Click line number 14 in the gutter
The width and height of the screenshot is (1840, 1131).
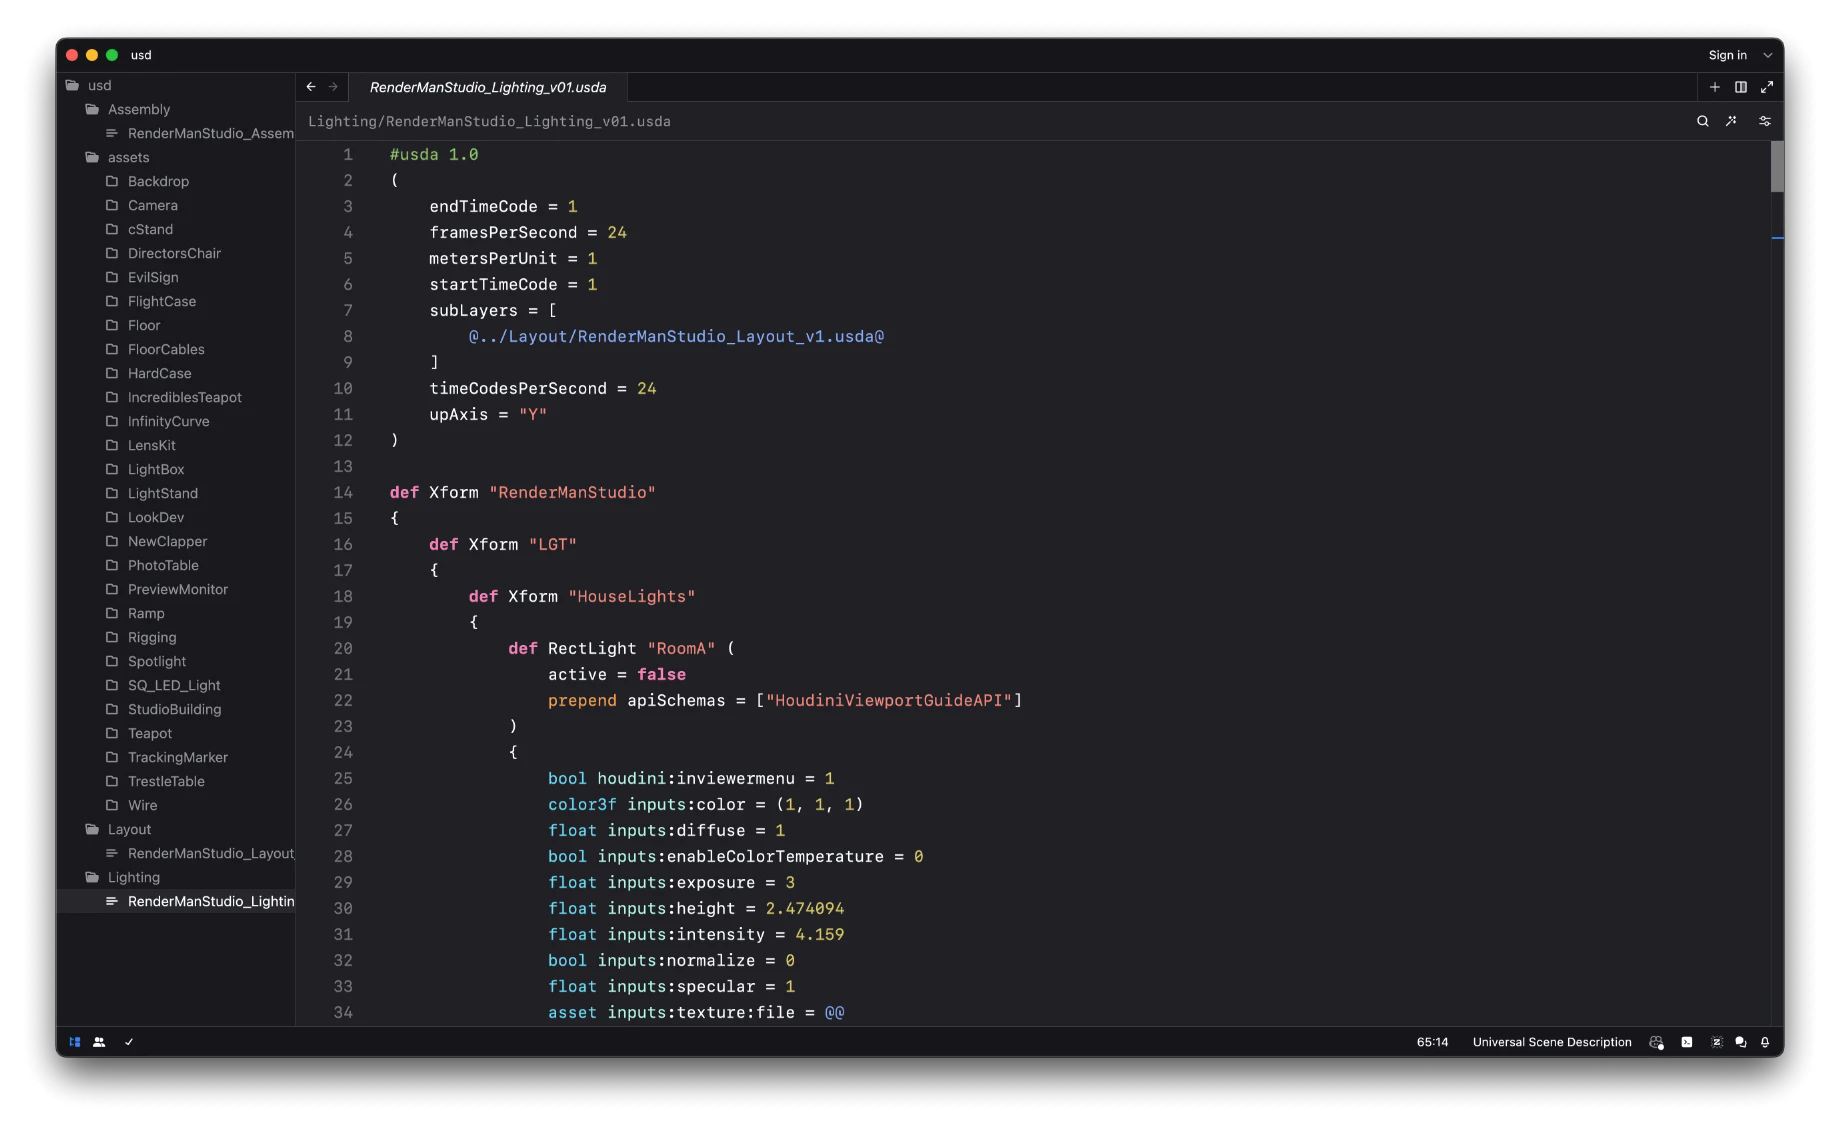point(343,492)
